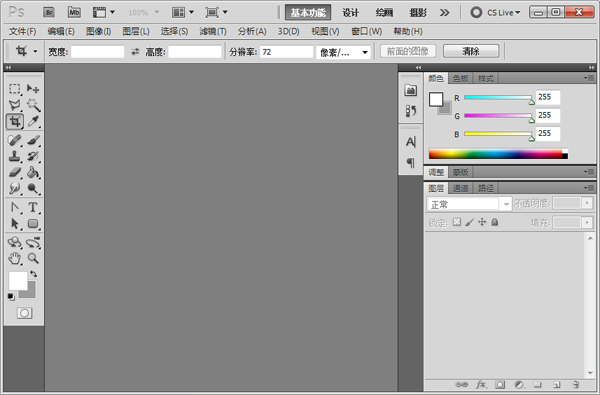Screen dimensions: 600x395
Task: Choose the Polygonal Lasso tool
Action: (15, 105)
